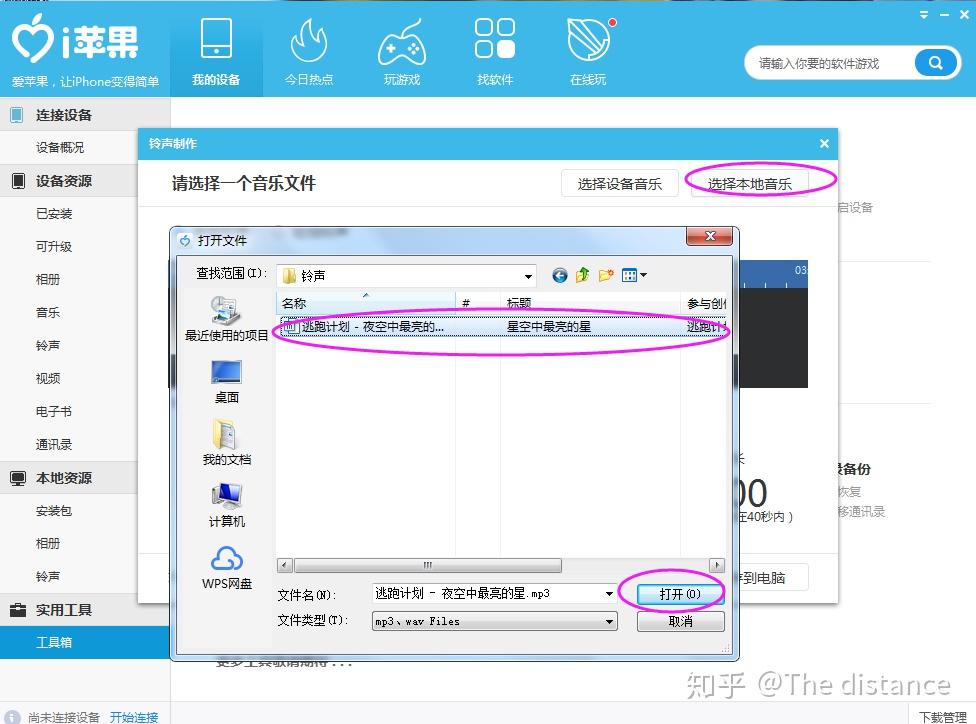Open 下载管理 at bottom right
This screenshot has width=976, height=724.
943,717
